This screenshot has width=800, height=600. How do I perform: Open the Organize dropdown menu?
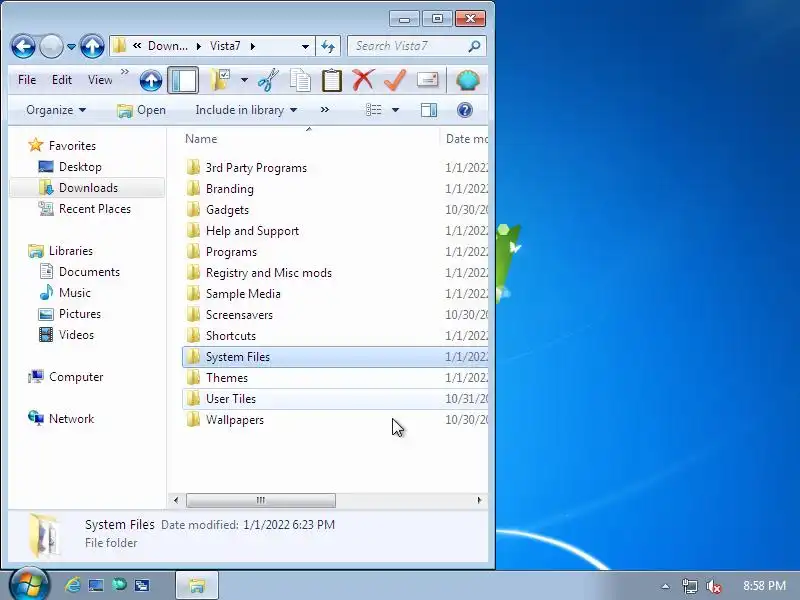(x=56, y=110)
